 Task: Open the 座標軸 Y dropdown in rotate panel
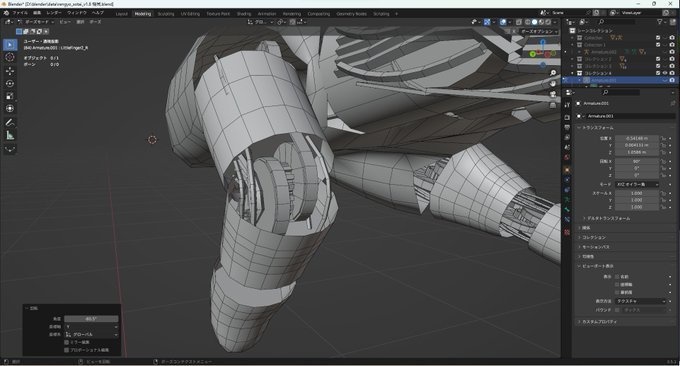click(x=91, y=327)
